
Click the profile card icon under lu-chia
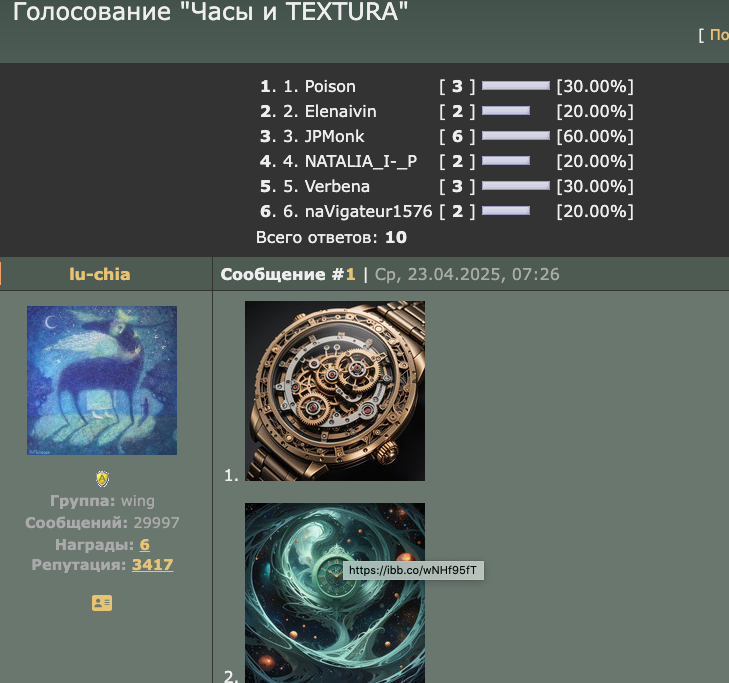click(102, 603)
